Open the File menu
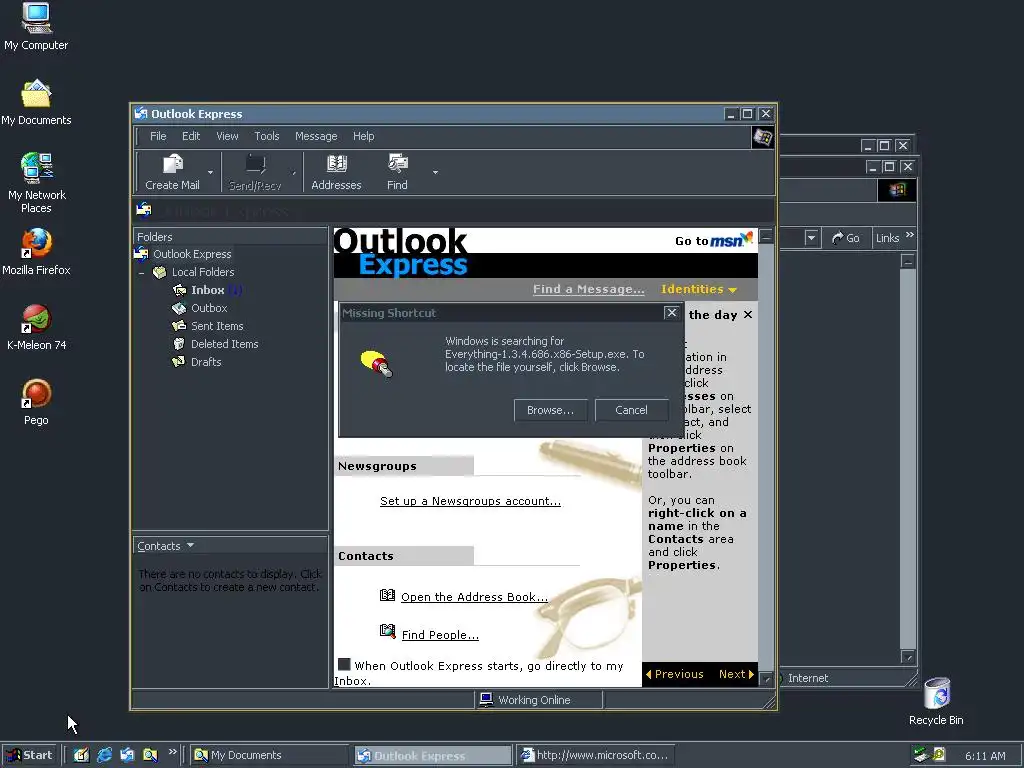The image size is (1024, 768). coord(158,136)
